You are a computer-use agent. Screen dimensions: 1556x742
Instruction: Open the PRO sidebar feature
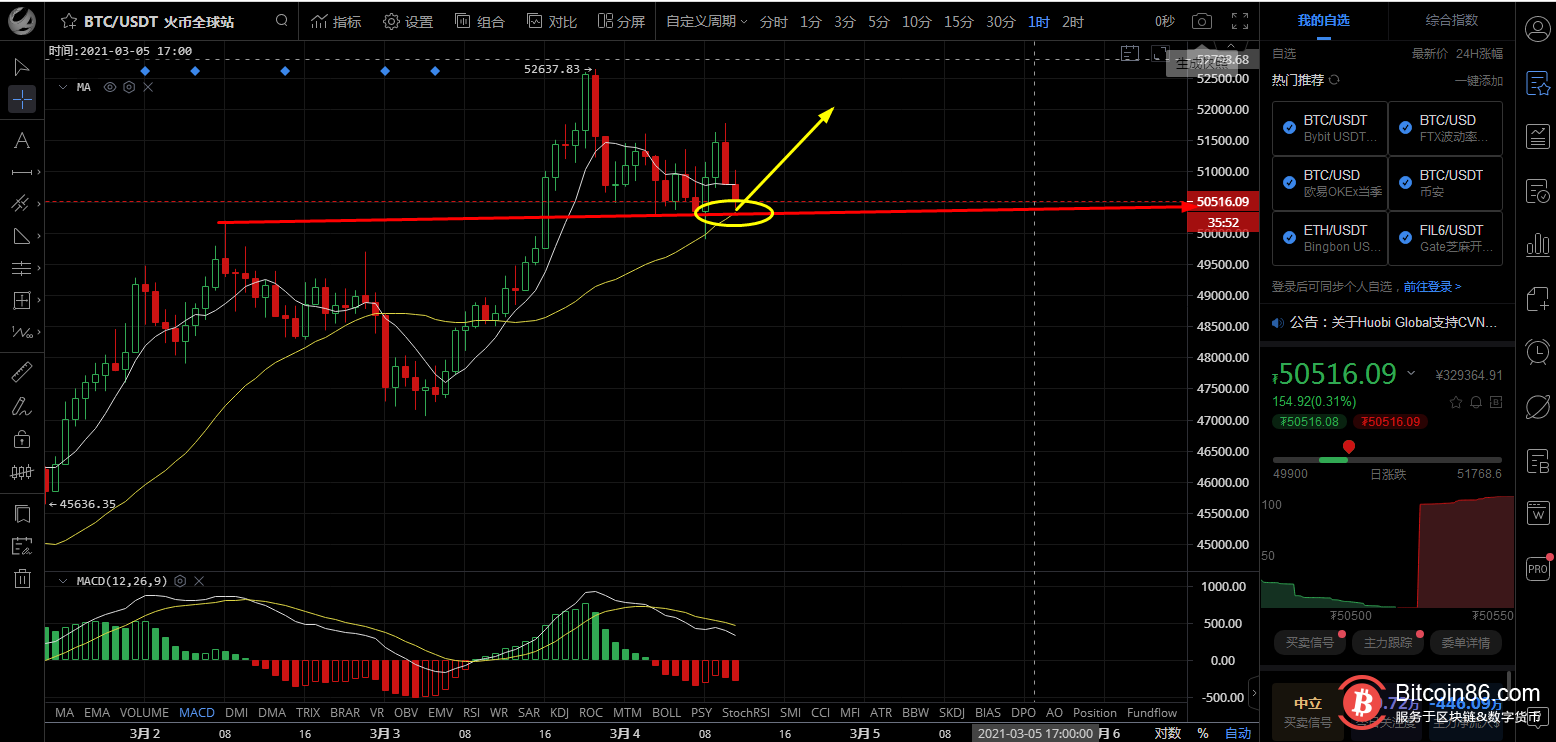pos(1537,569)
